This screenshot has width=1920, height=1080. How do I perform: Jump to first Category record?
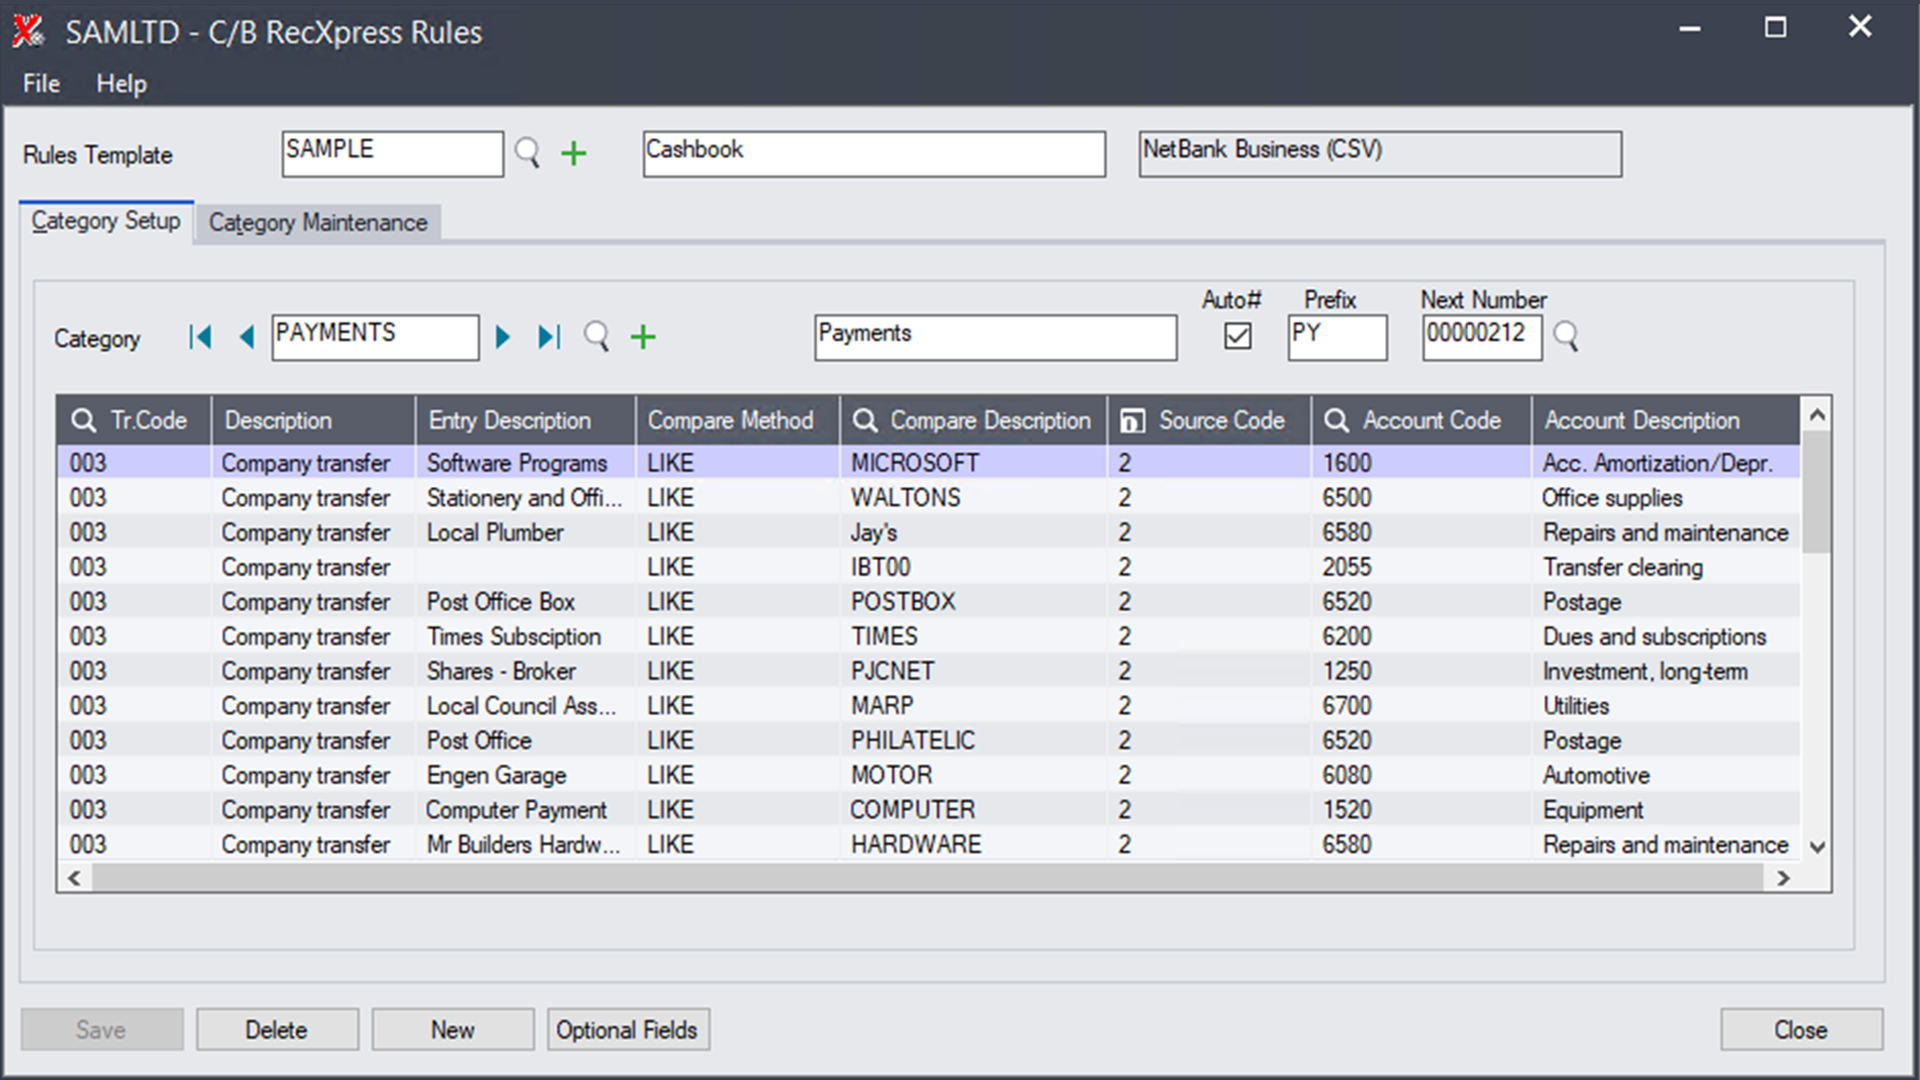200,337
